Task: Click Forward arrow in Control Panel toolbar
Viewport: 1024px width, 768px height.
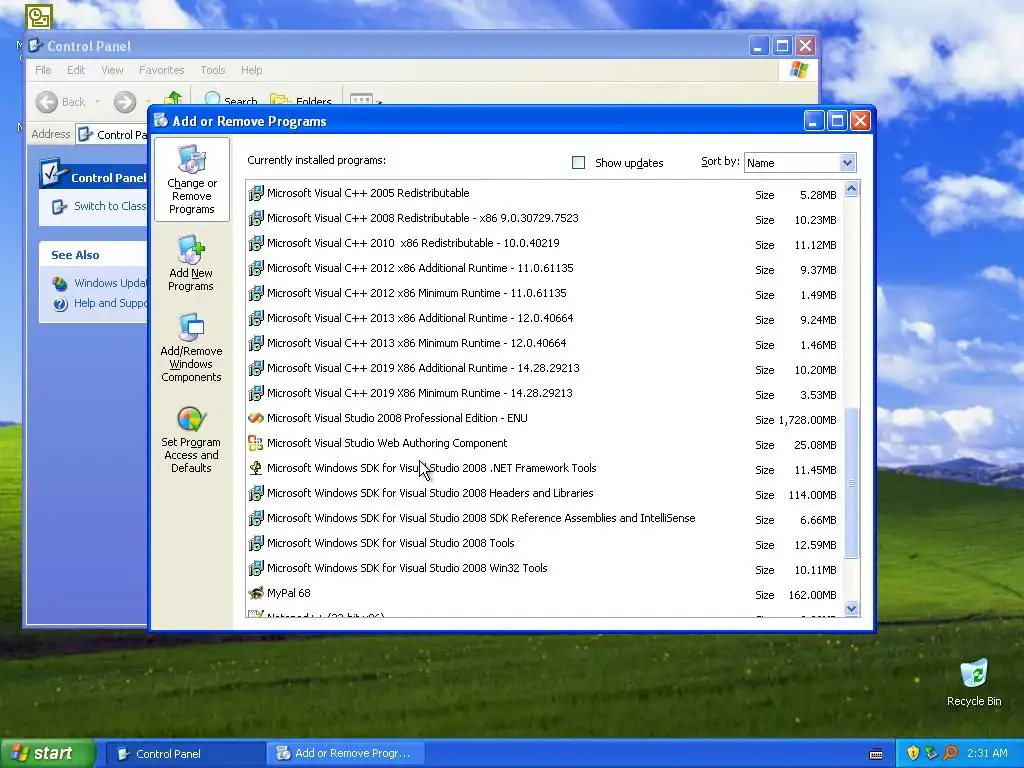Action: pos(125,102)
